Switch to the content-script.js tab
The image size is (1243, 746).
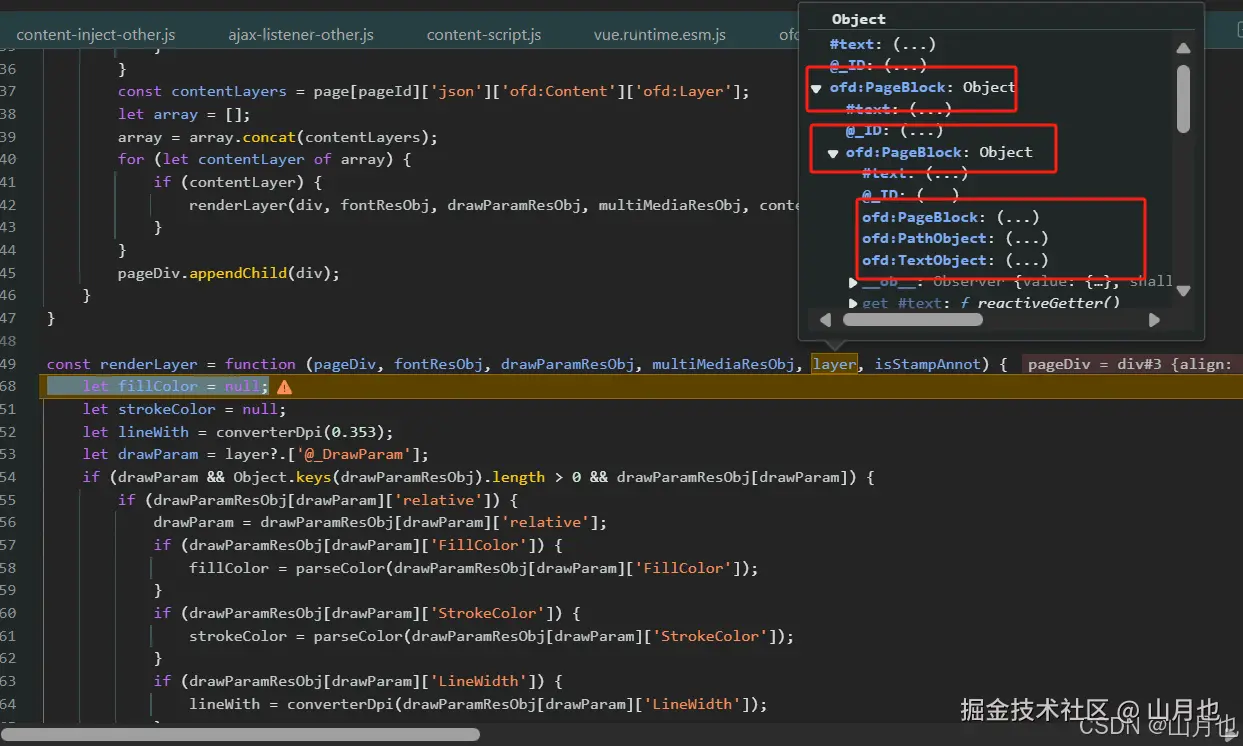click(484, 34)
